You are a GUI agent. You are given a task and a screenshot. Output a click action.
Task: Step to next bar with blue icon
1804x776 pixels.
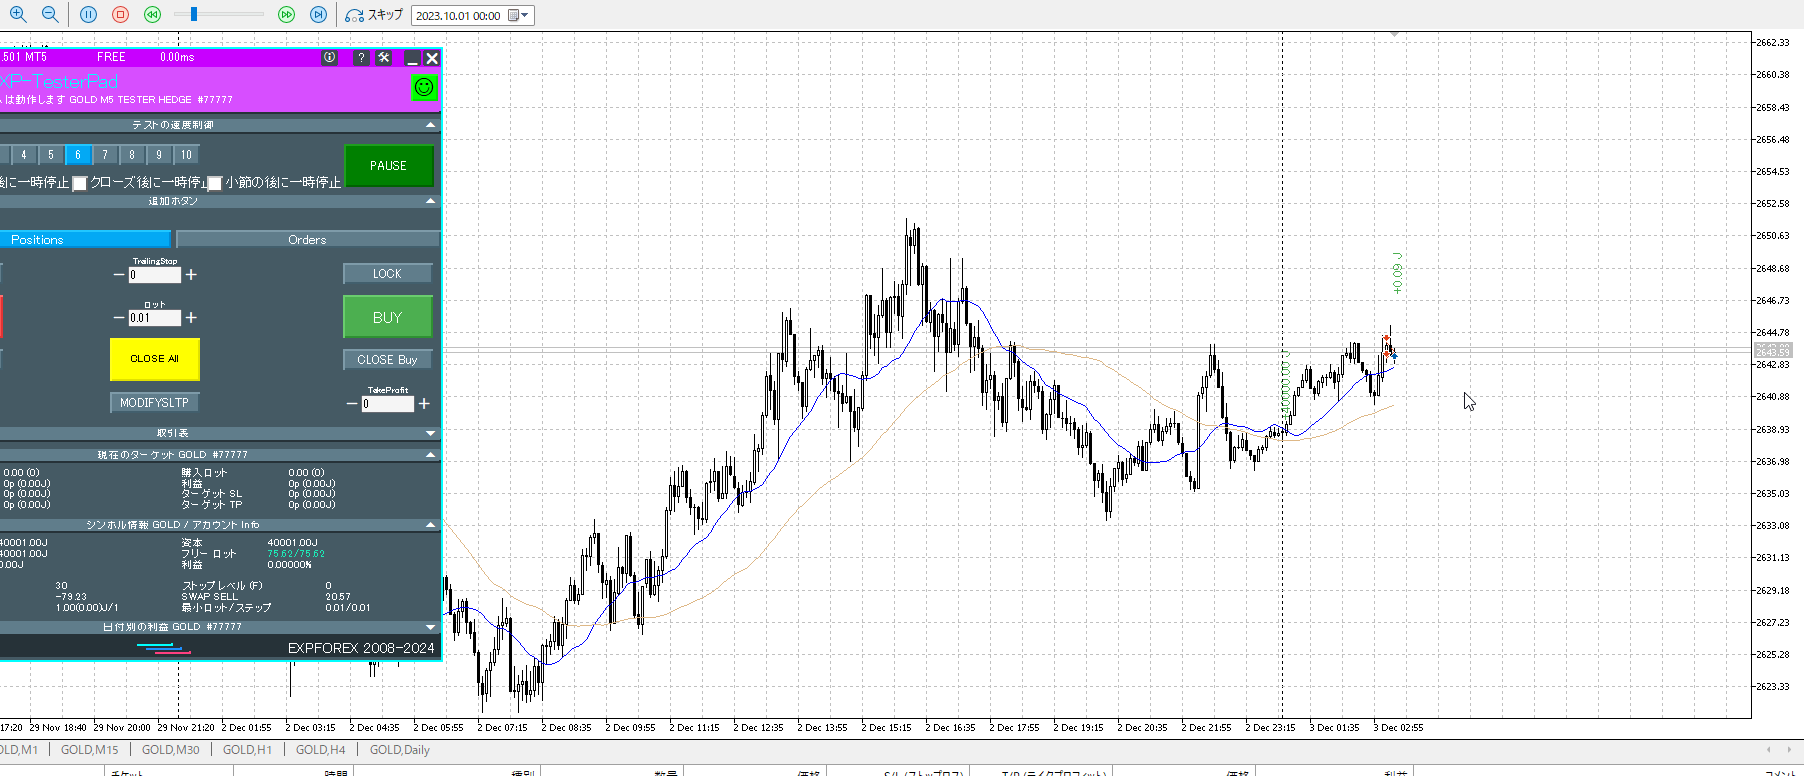pos(318,15)
